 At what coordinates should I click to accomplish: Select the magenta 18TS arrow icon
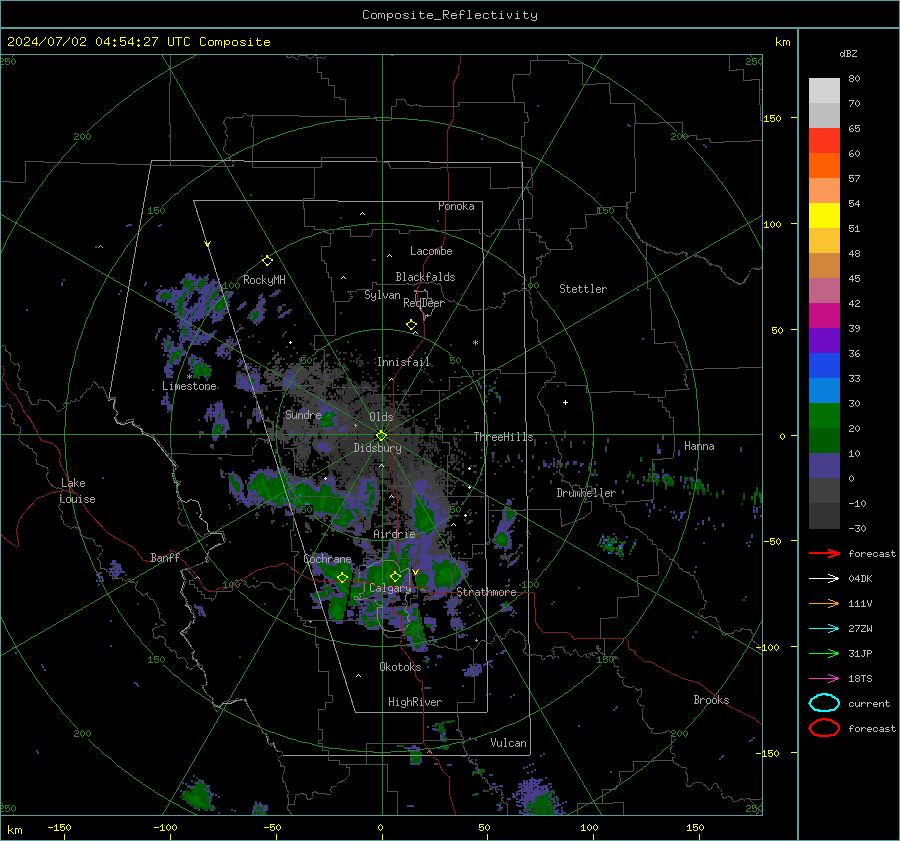(x=824, y=679)
